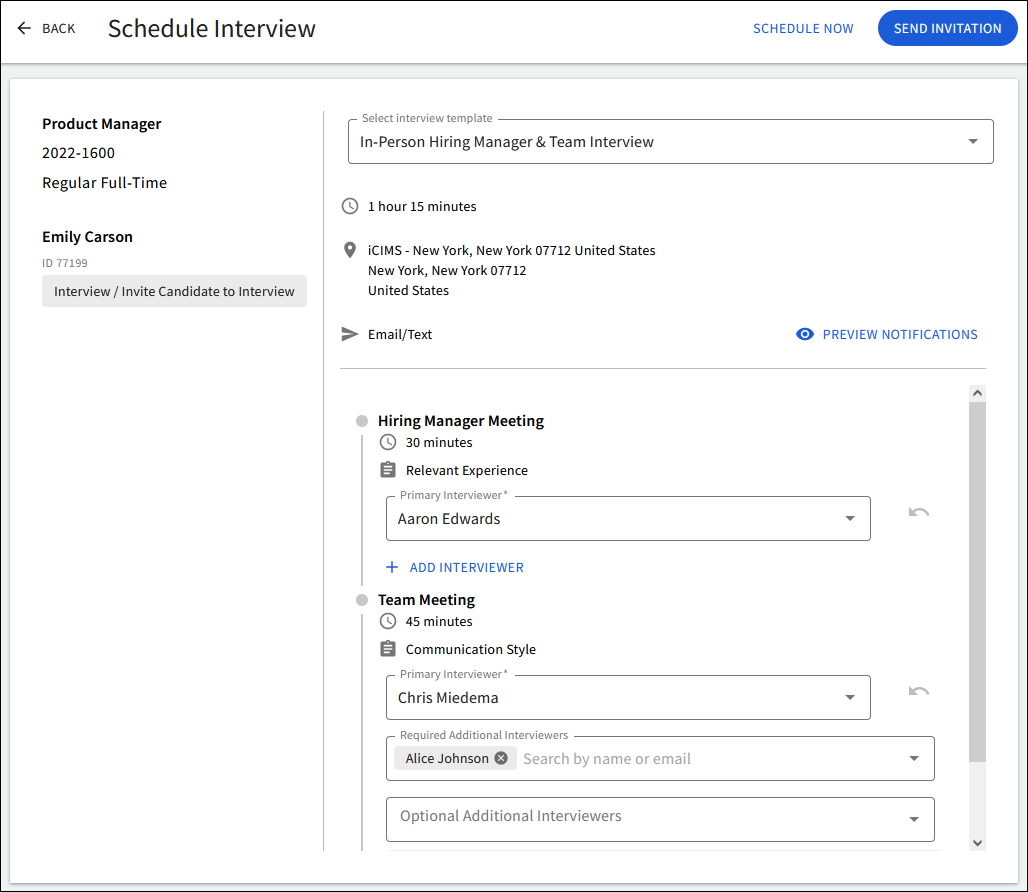The image size is (1028, 892).
Task: Click the clipboard icon beside Relevant Experience
Action: coord(387,469)
